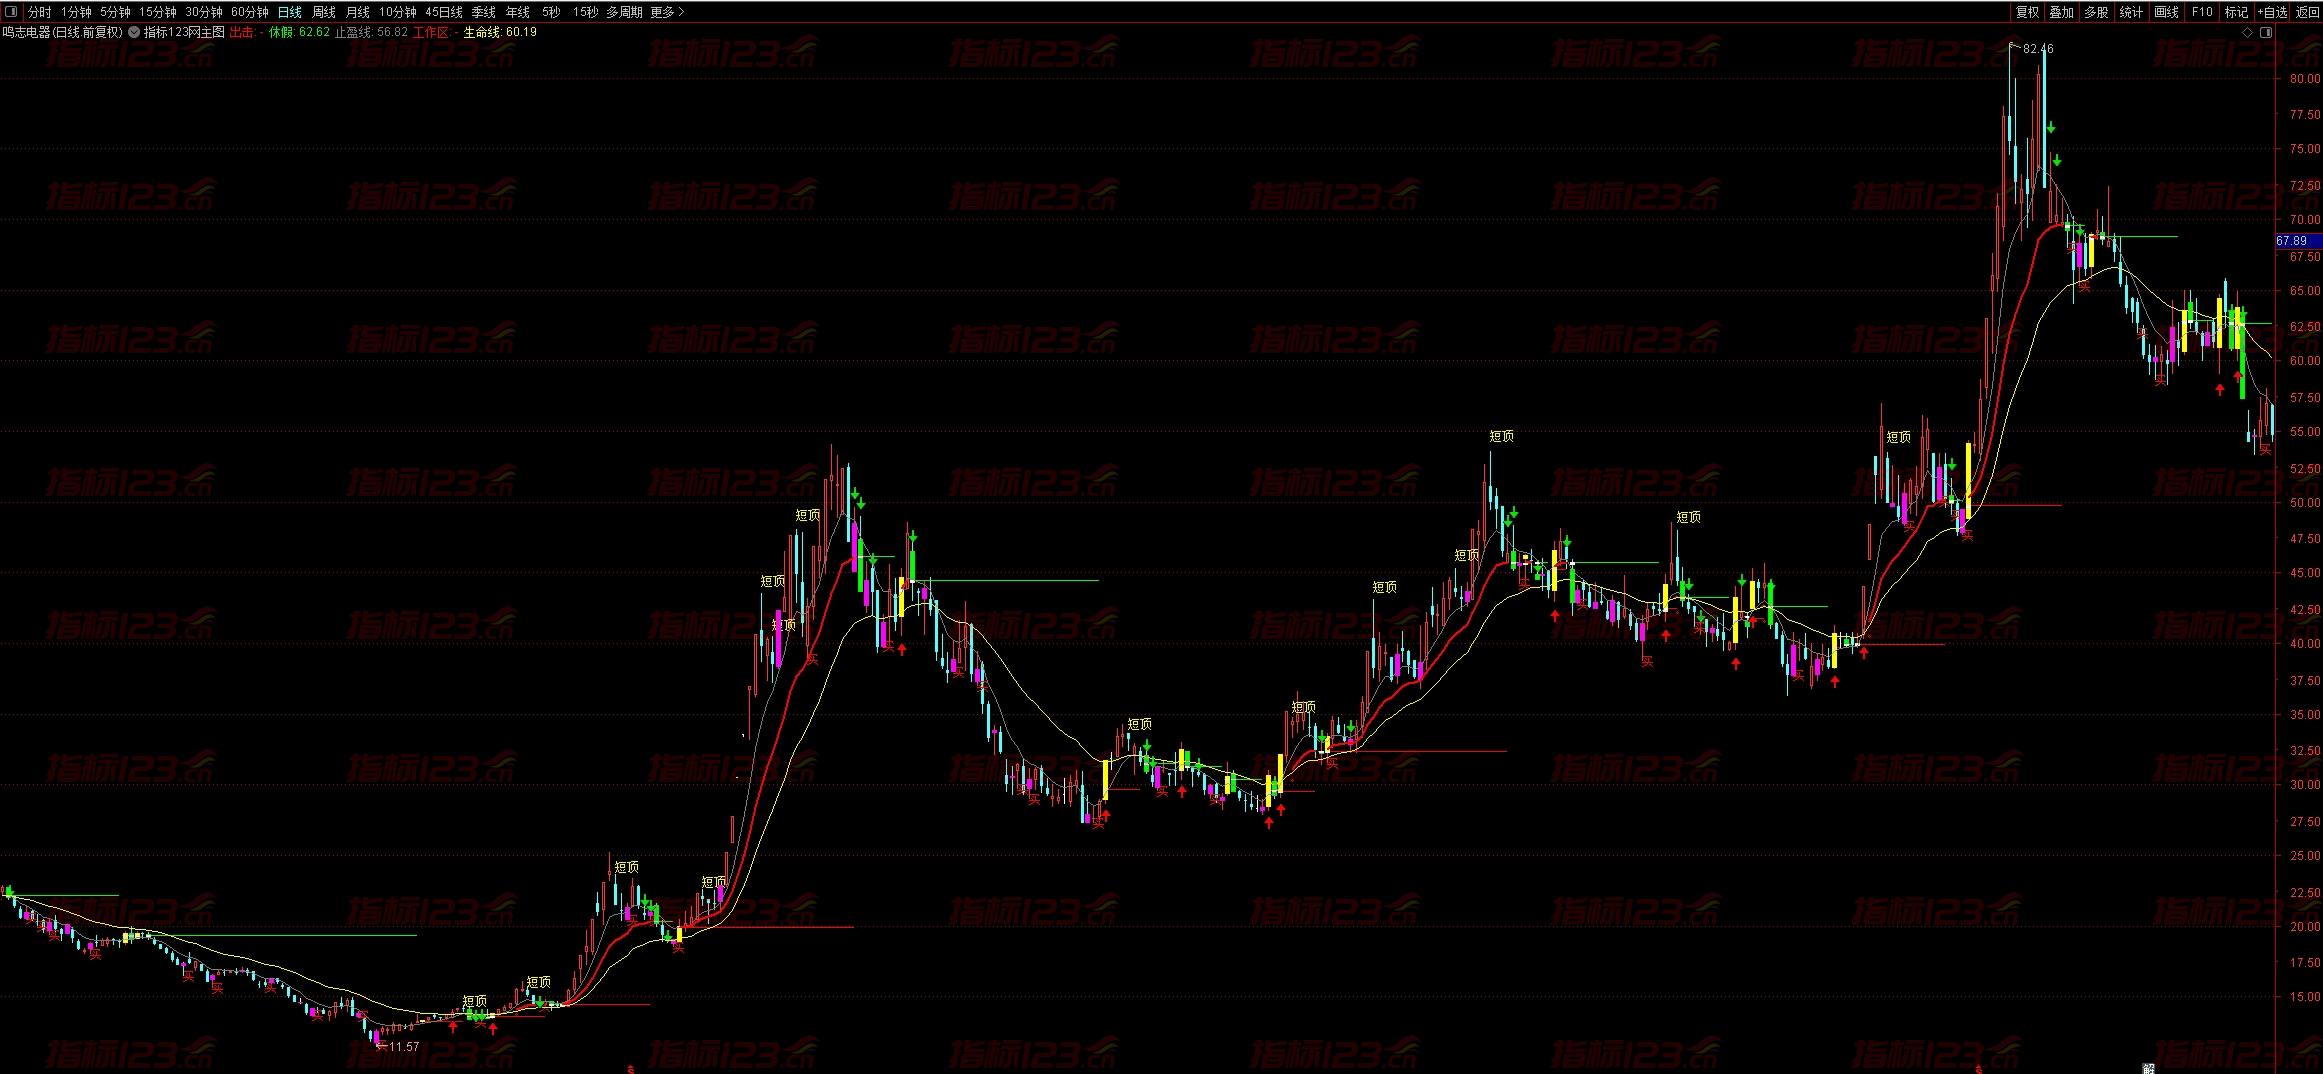Add stock via +自选 button
The height and width of the screenshot is (1074, 2323).
click(x=2272, y=12)
